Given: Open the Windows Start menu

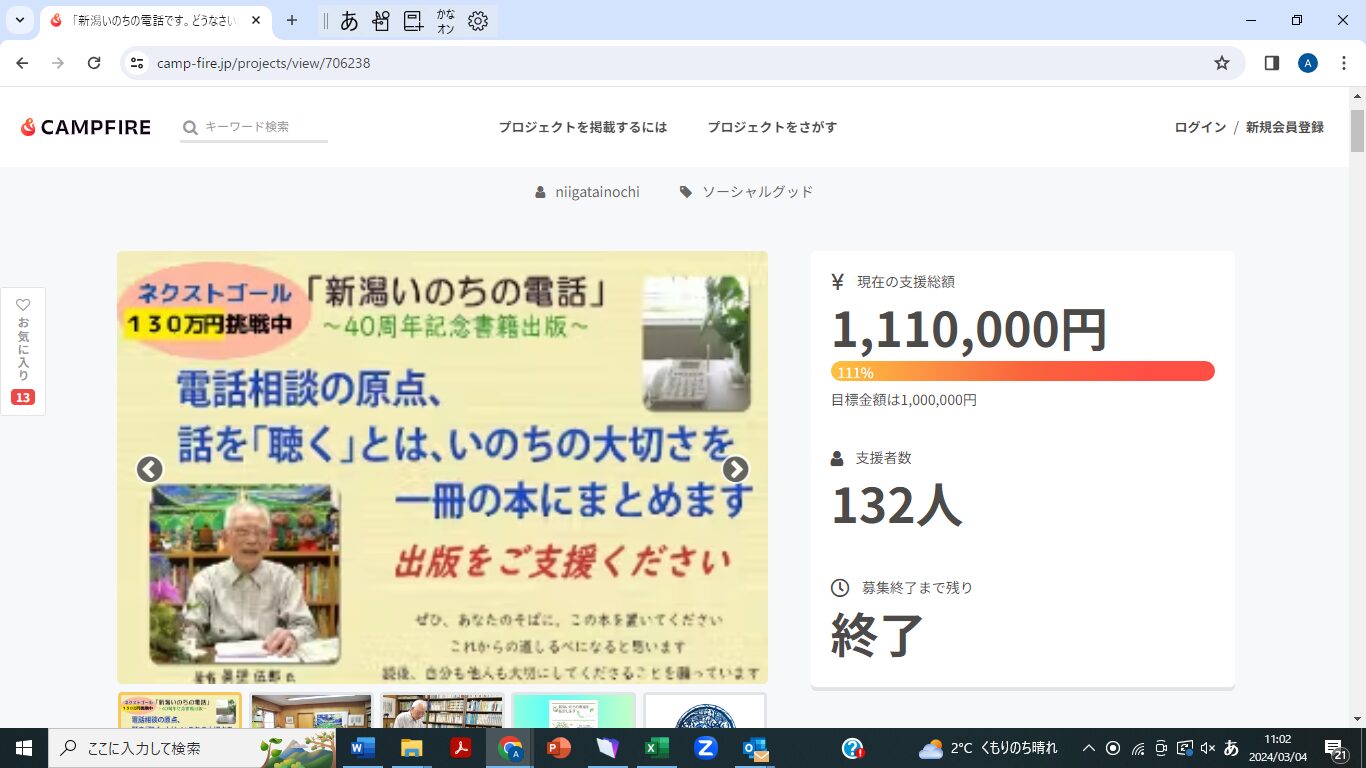Looking at the screenshot, I should tap(24, 748).
